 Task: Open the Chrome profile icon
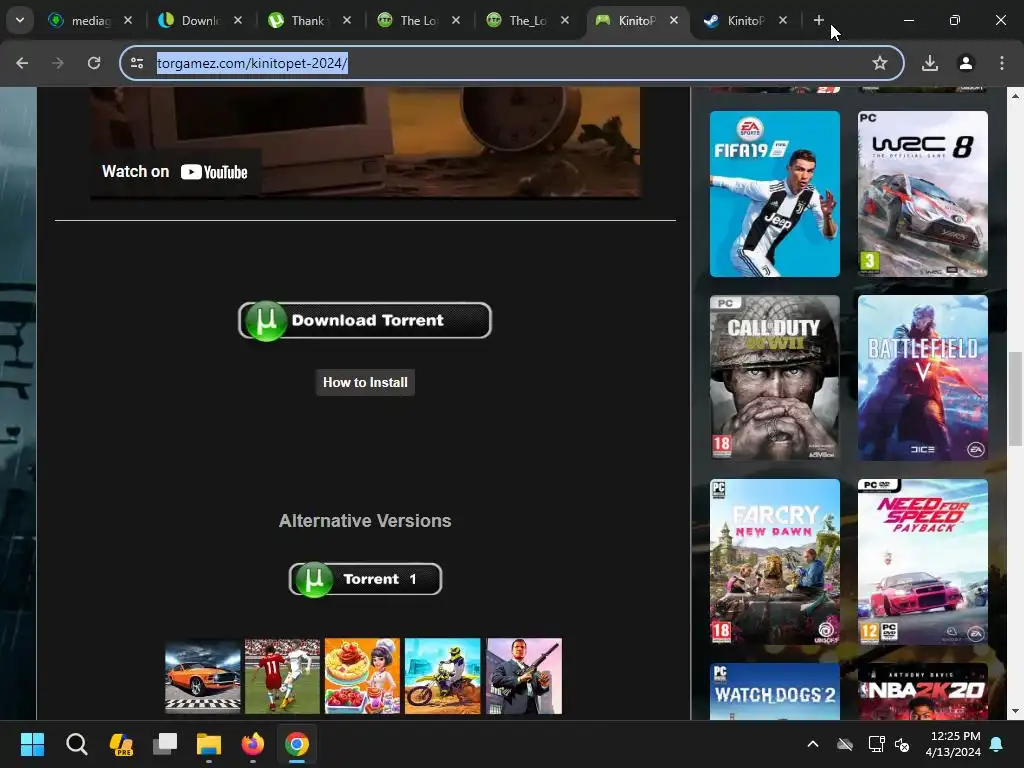coord(966,63)
